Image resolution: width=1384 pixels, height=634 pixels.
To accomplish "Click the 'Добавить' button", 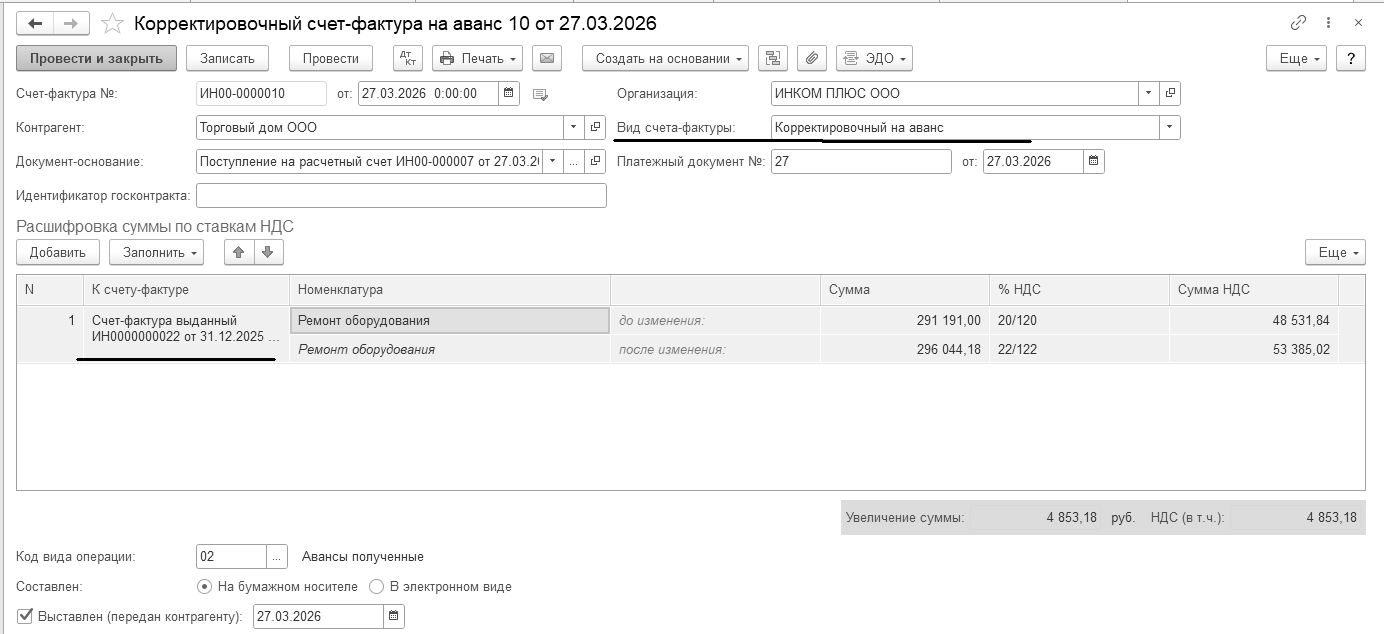I will tap(58, 252).
